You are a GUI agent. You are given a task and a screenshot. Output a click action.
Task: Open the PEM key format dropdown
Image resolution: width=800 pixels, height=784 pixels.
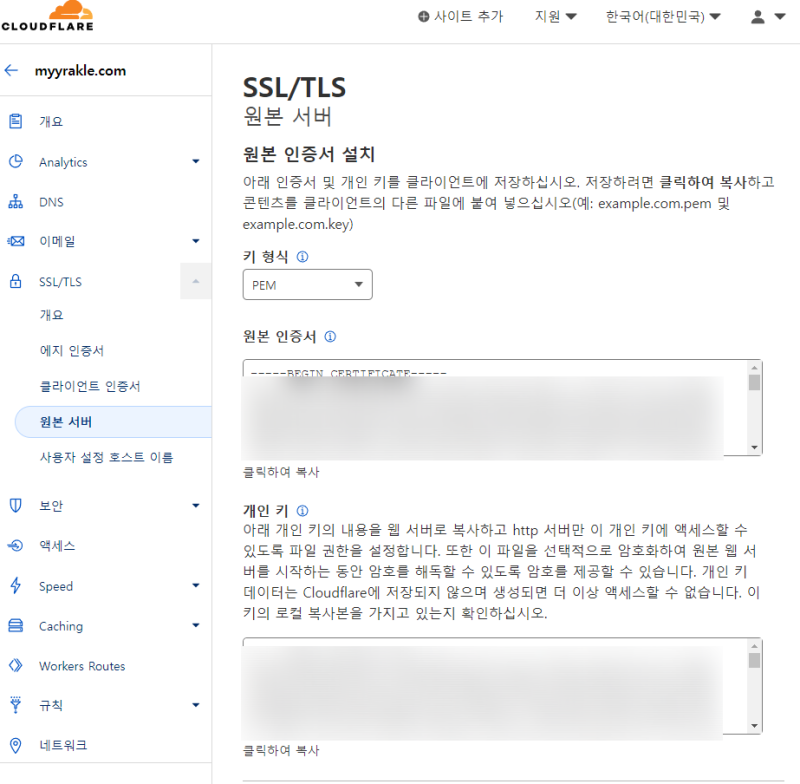307,285
